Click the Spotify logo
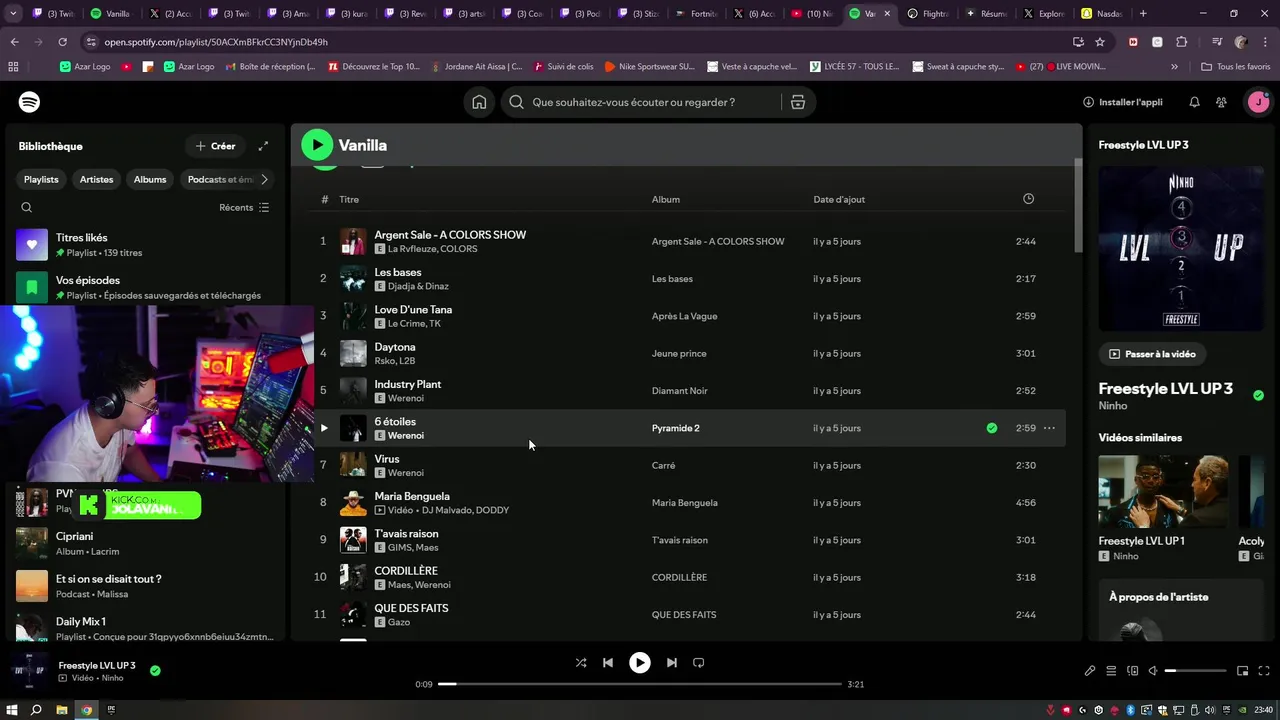This screenshot has height=720, width=1280. (29, 102)
